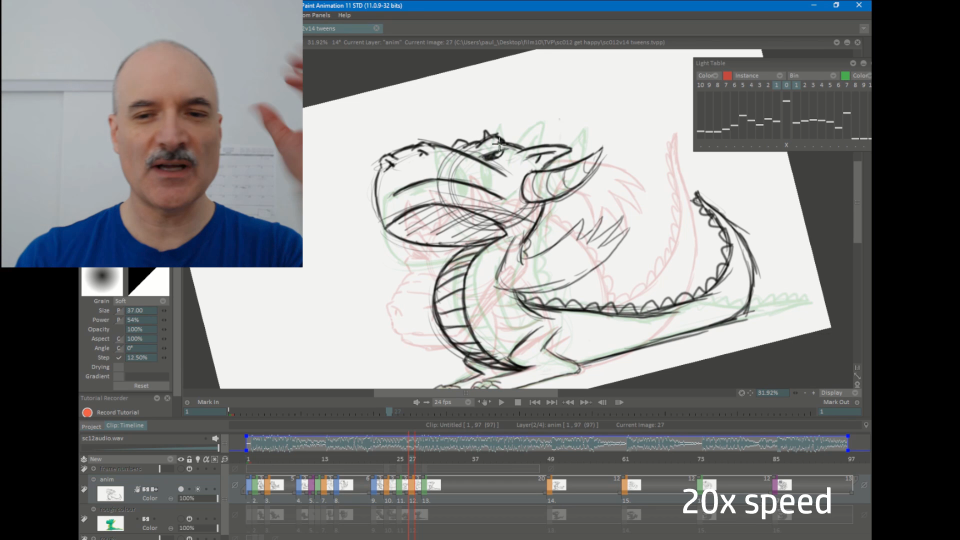Toggle light table star on anim layer
Image resolution: width=960 pixels, height=540 pixels.
click(x=197, y=489)
